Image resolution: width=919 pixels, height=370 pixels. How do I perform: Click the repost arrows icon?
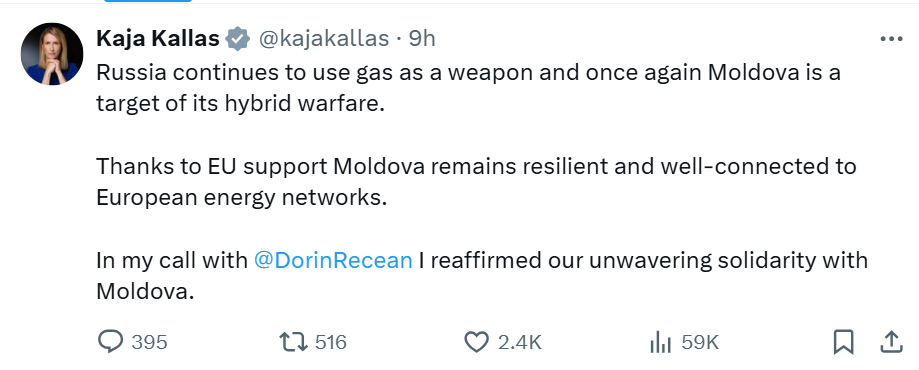coord(294,341)
